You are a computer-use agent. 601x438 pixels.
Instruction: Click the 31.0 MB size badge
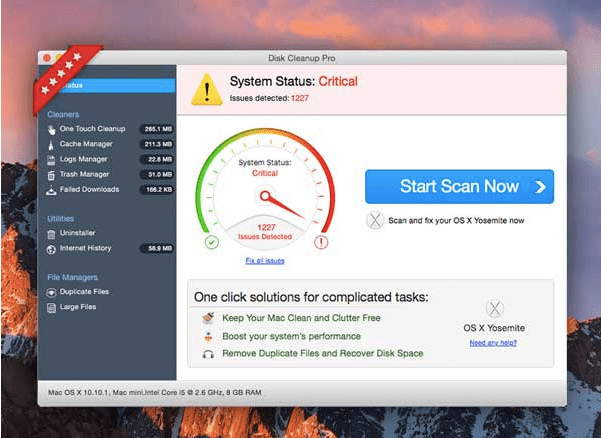[159, 175]
